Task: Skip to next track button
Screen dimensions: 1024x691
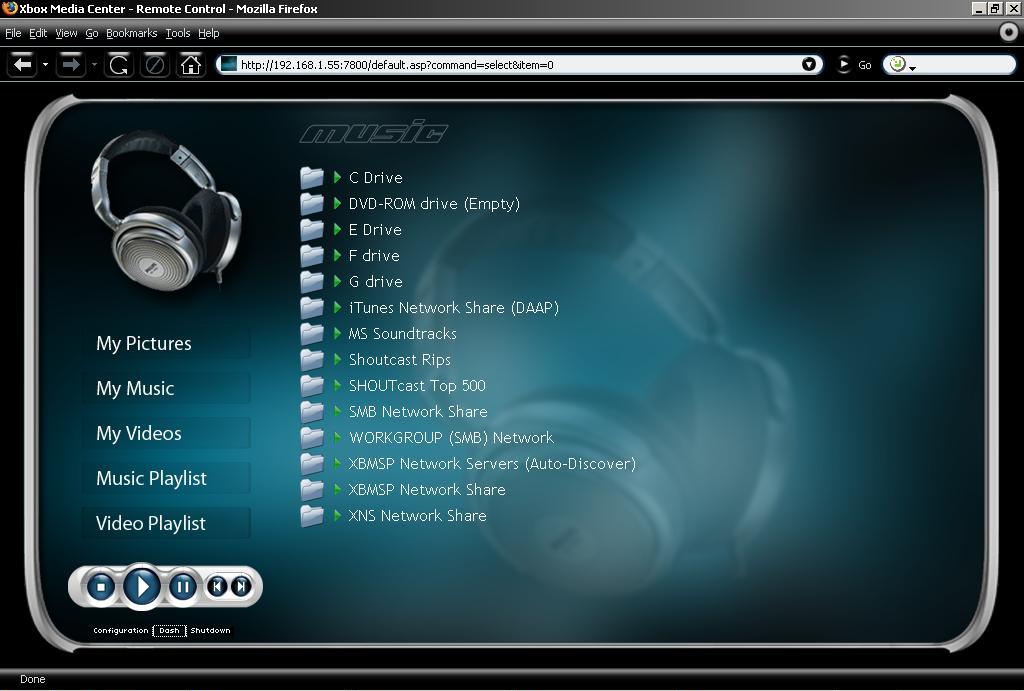Action: point(241,587)
